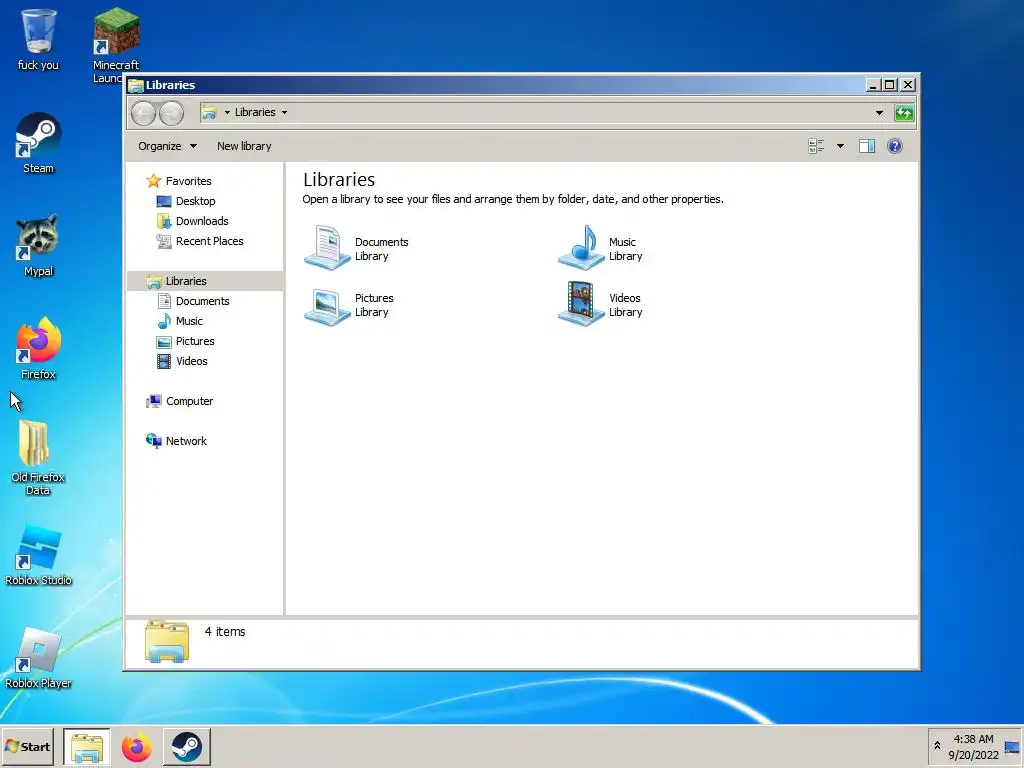Open view options dropdown arrow
The image size is (1024, 768).
(x=840, y=146)
